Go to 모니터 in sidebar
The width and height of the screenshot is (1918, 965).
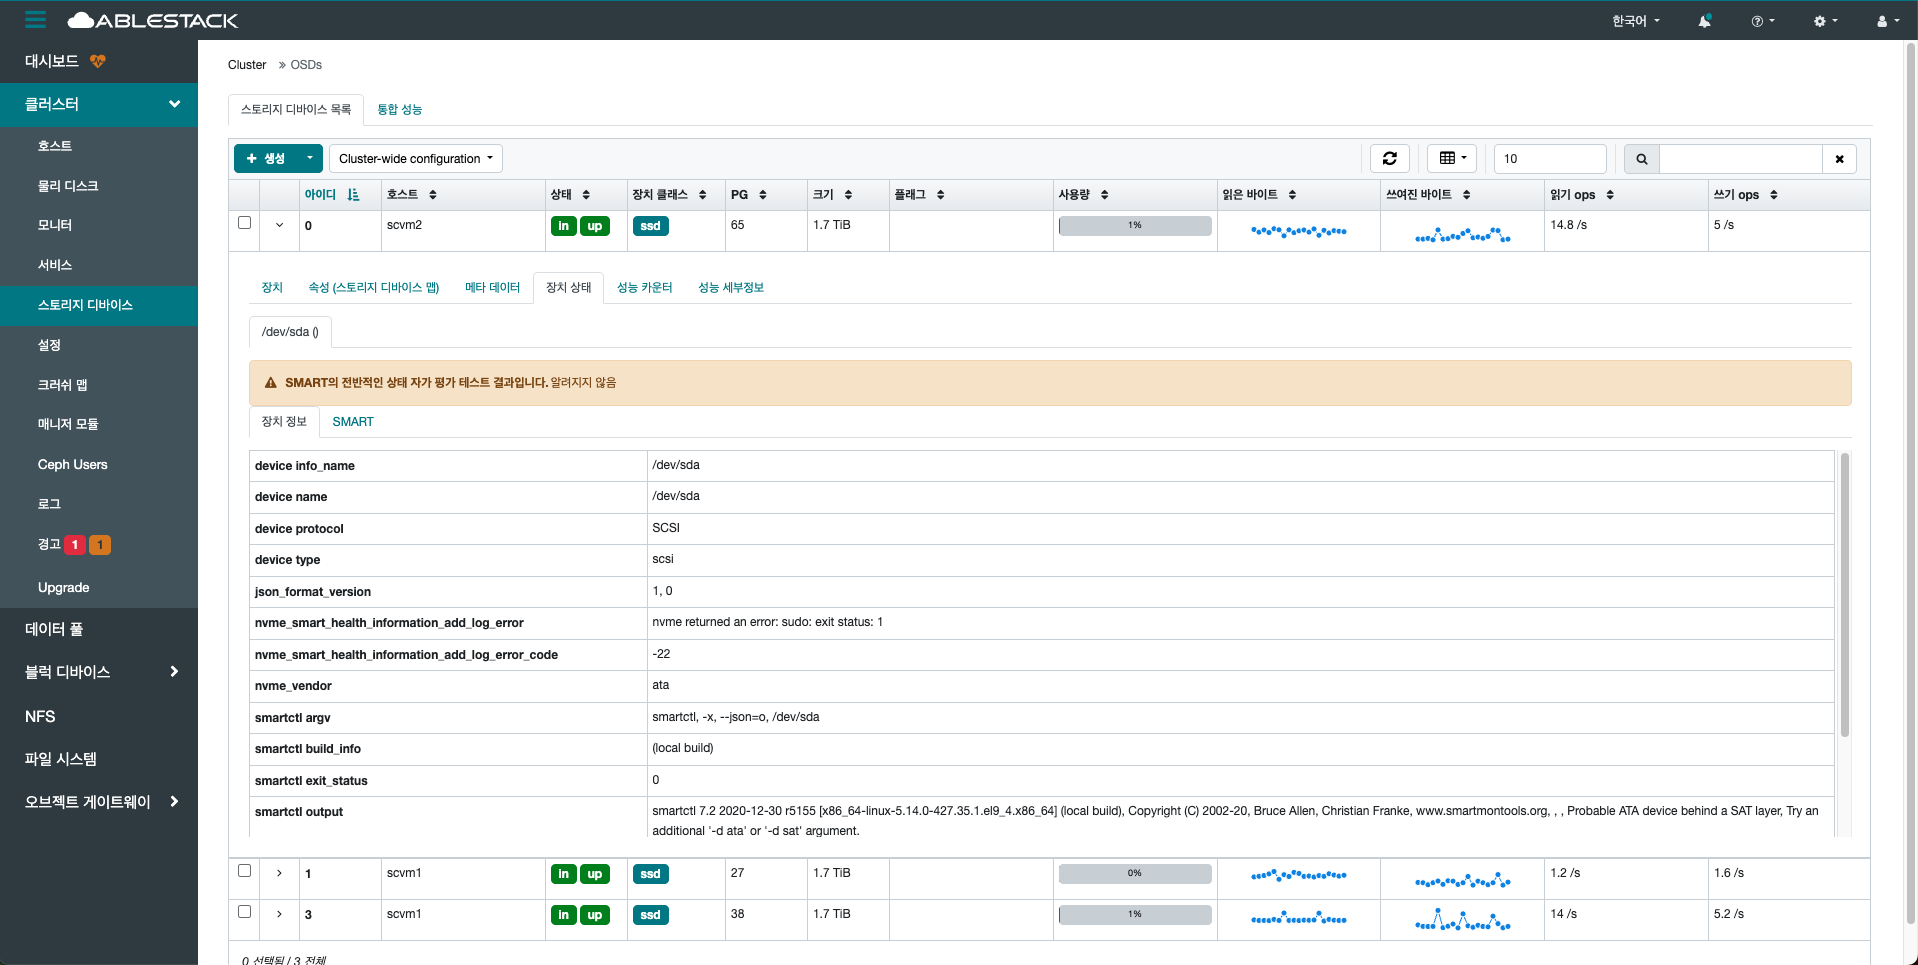tap(55, 225)
